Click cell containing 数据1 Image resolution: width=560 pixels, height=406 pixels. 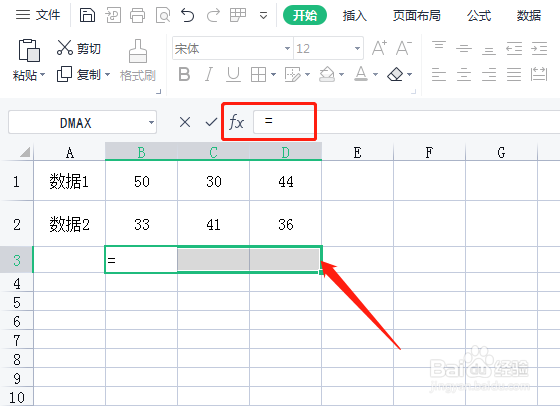tap(69, 181)
